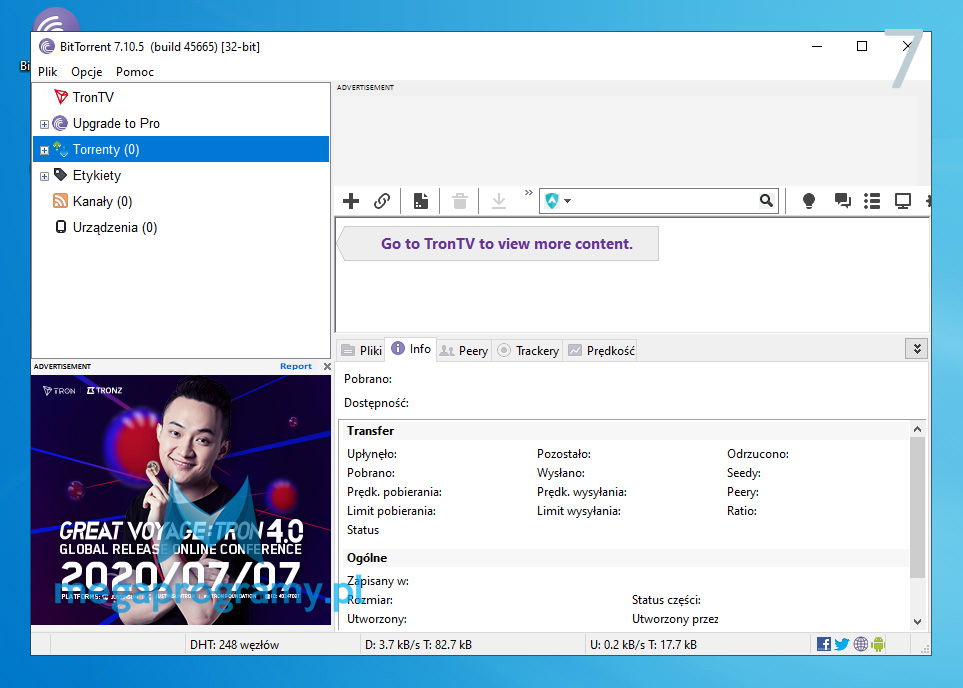Maximize the BitTorrent window
Image resolution: width=963 pixels, height=688 pixels.
[x=862, y=46]
